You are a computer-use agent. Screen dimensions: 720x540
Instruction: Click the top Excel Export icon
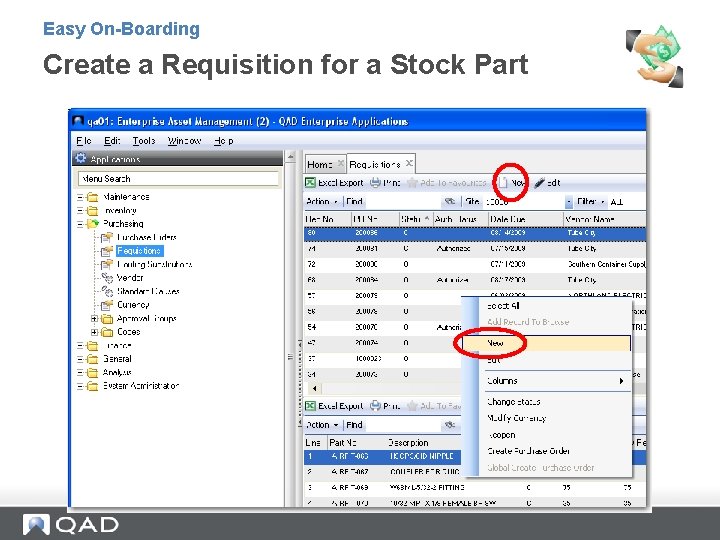point(310,183)
